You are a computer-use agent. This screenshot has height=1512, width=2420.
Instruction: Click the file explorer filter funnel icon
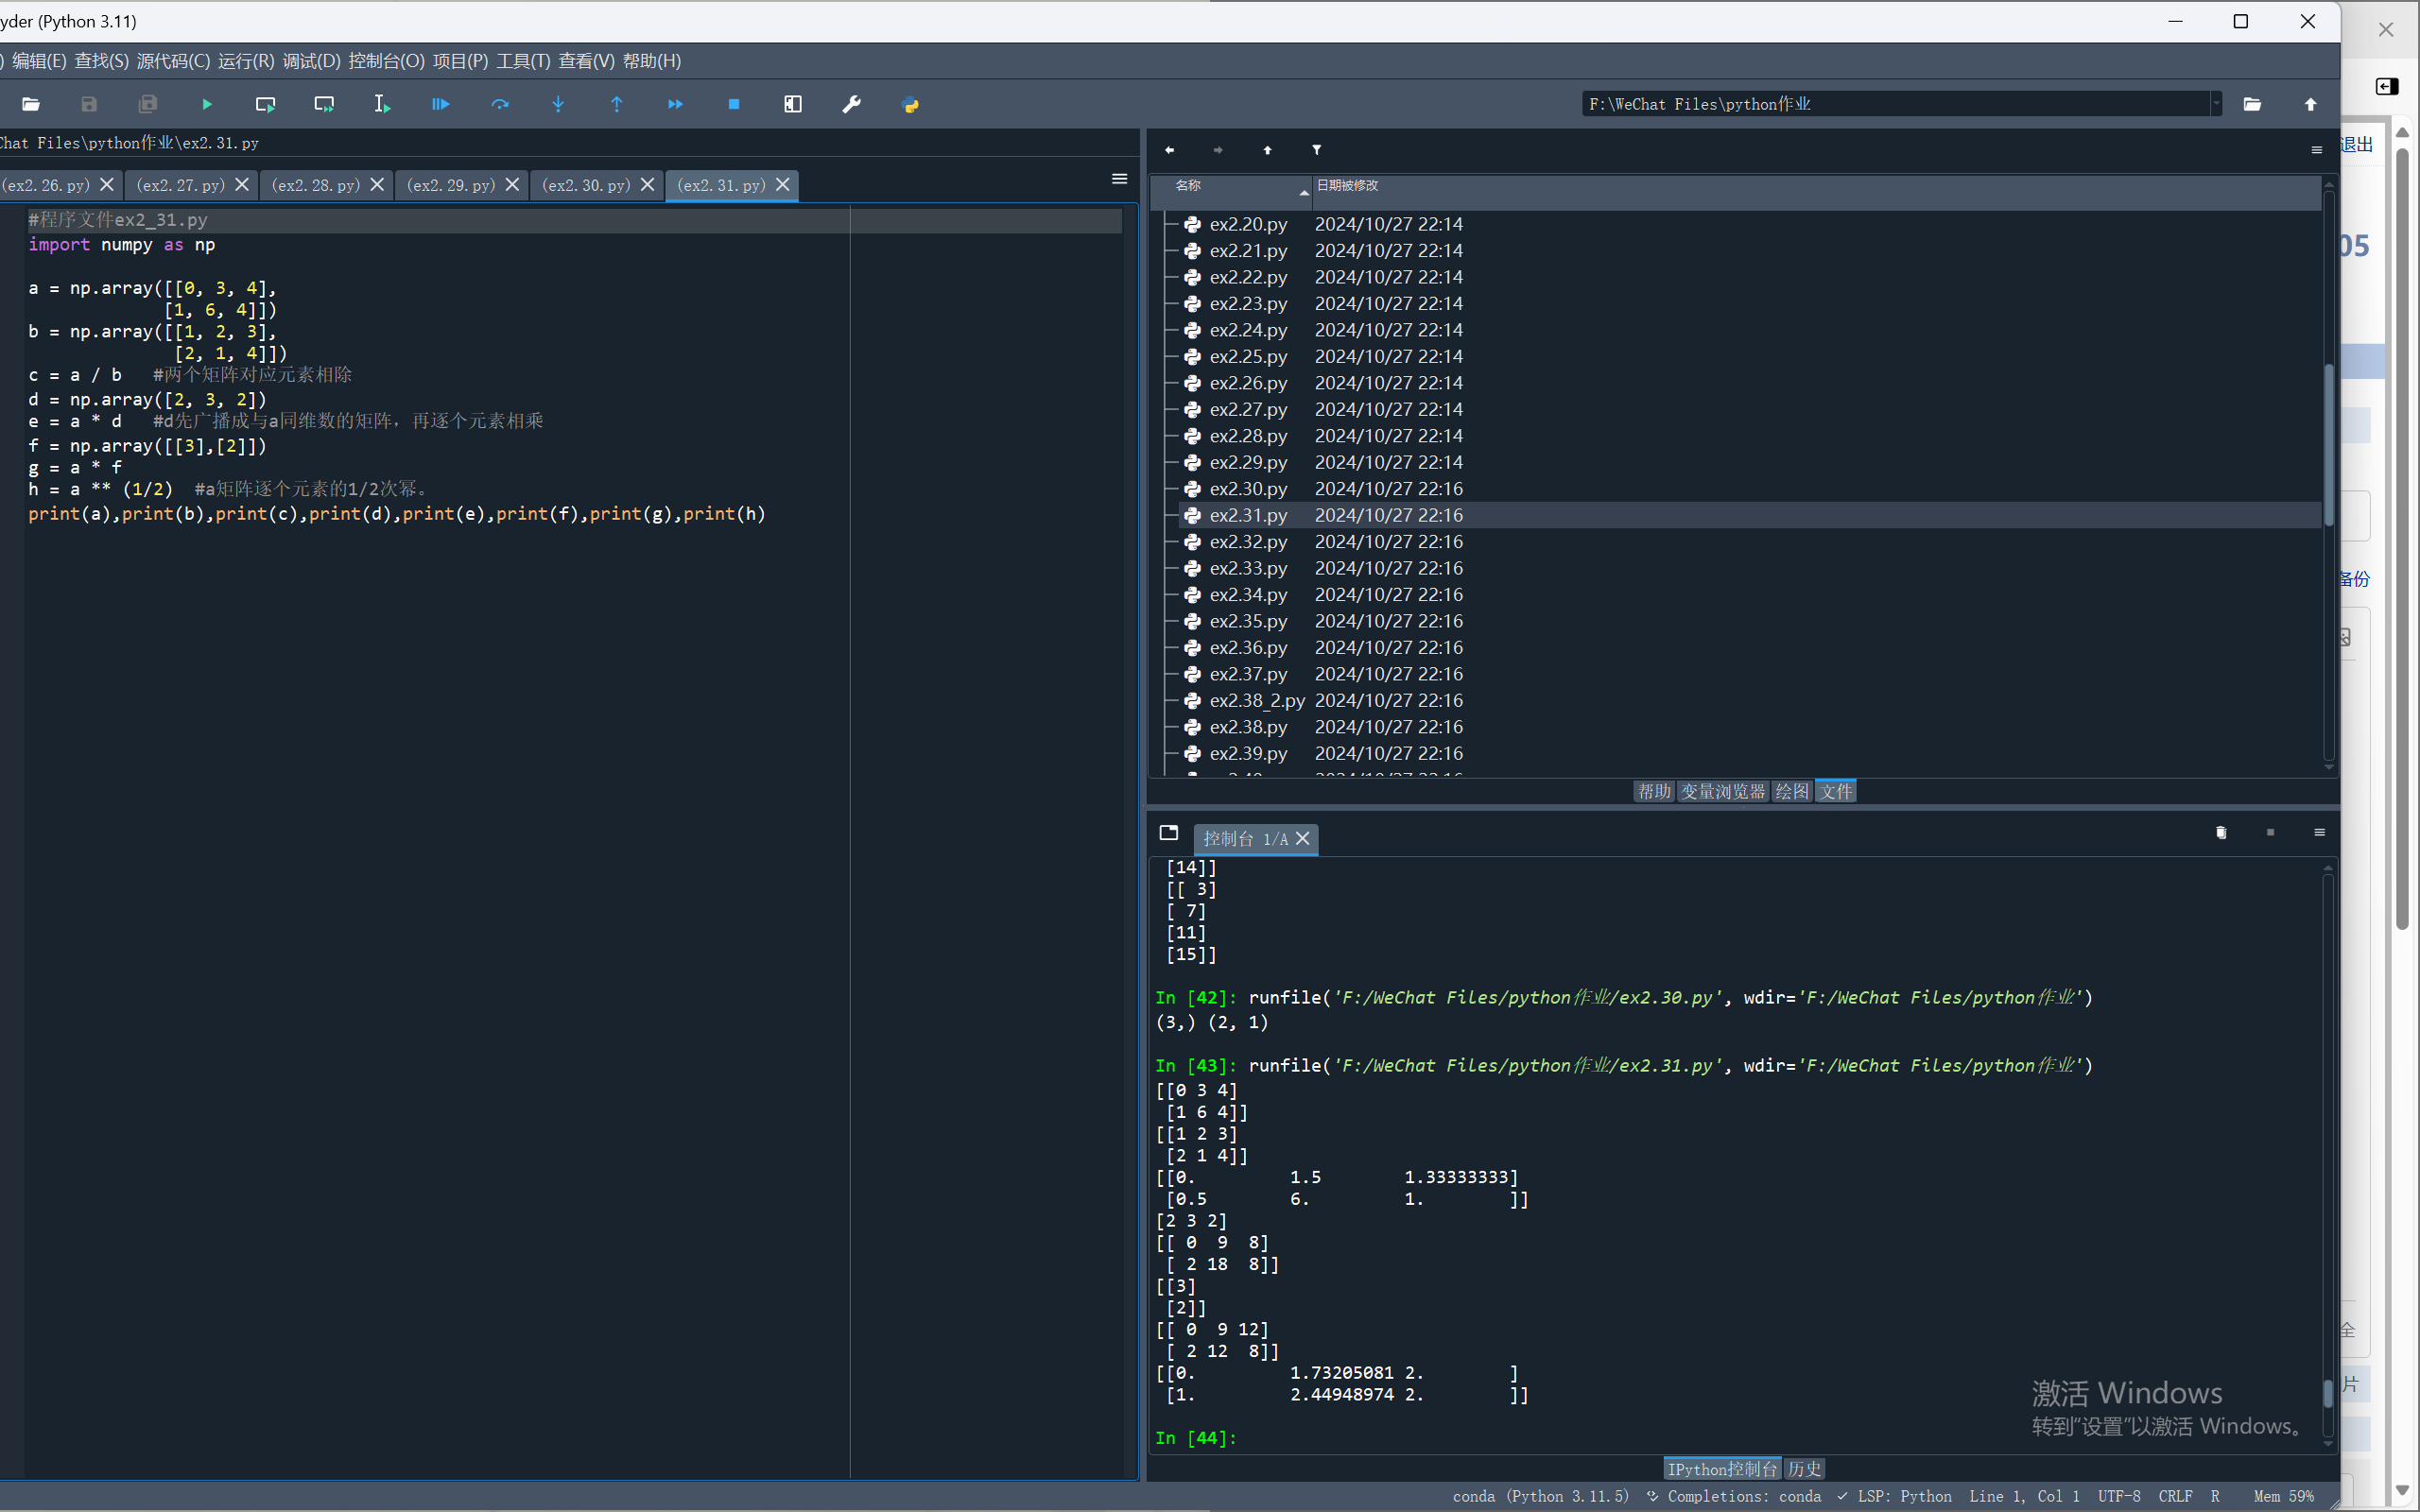(1316, 150)
